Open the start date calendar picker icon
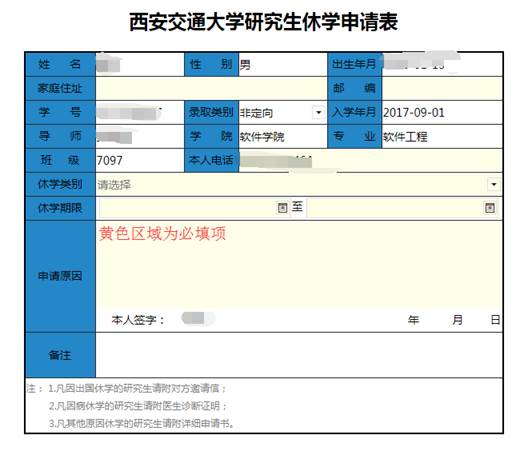The height and width of the screenshot is (459, 528). pos(282,208)
